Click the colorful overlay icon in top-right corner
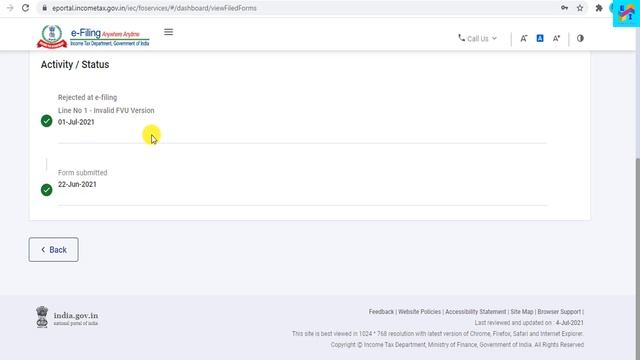 coord(626,13)
